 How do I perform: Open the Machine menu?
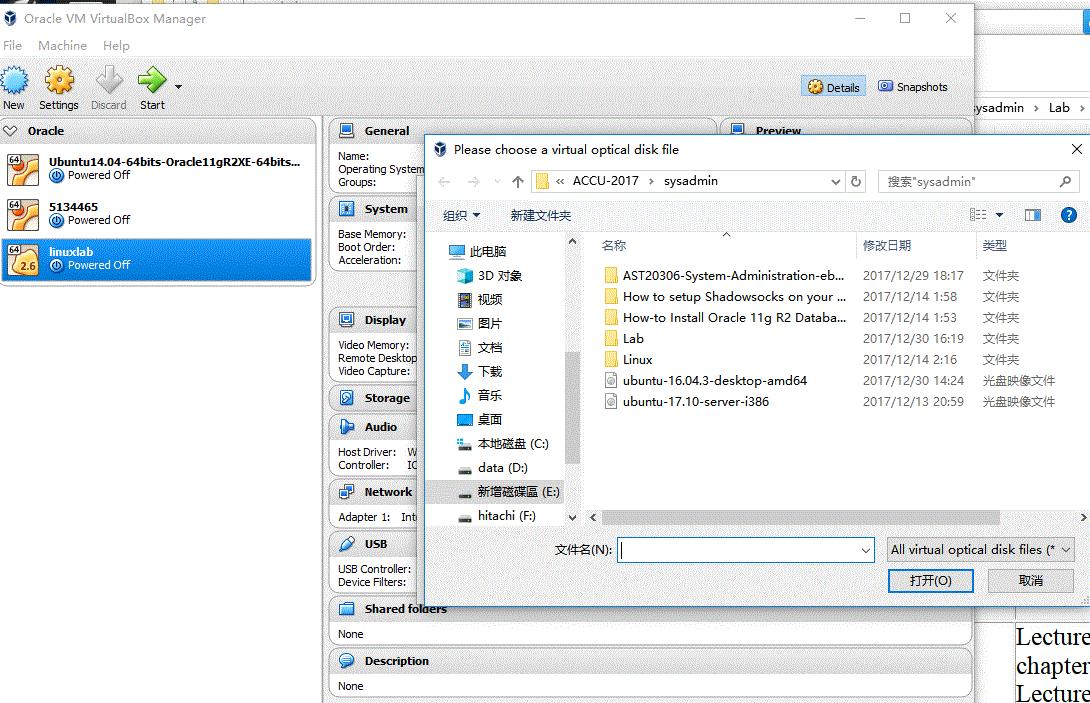pyautogui.click(x=63, y=45)
